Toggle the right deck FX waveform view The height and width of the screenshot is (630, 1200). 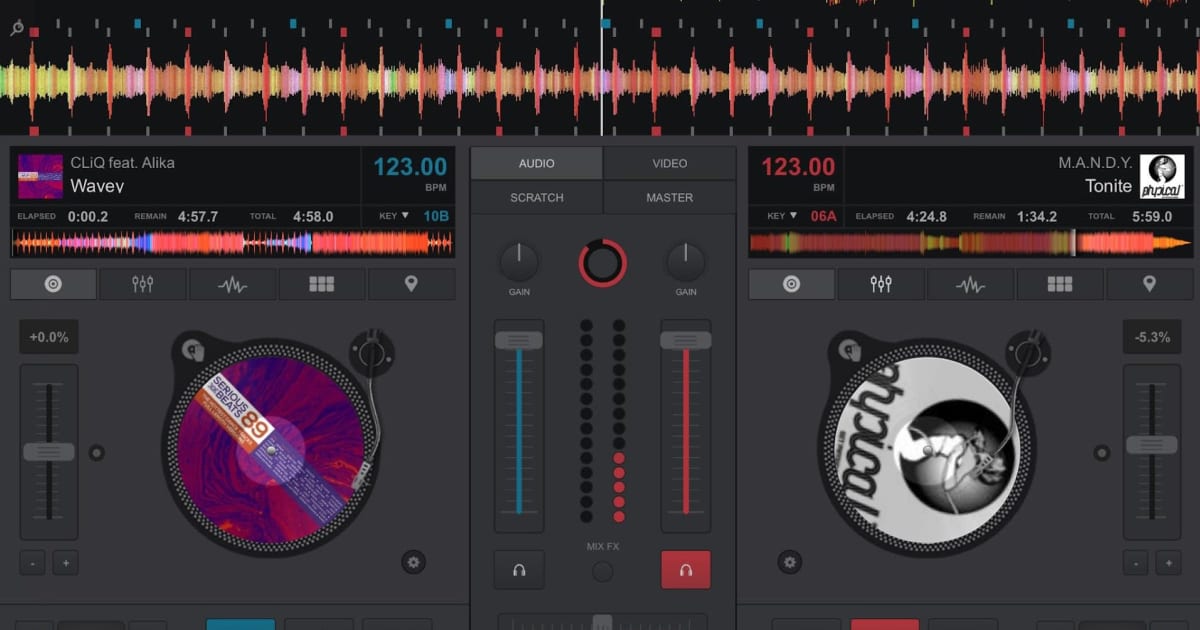970,284
